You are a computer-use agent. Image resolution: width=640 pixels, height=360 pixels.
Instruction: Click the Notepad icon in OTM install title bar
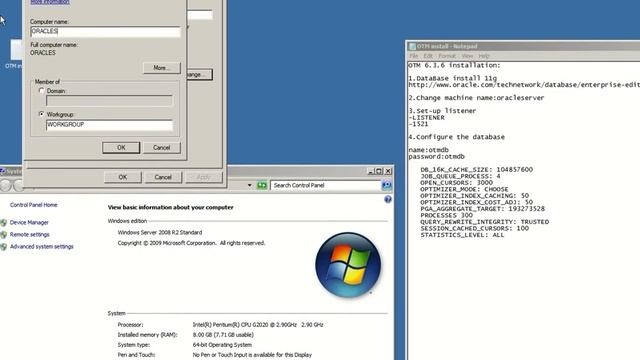tap(412, 47)
